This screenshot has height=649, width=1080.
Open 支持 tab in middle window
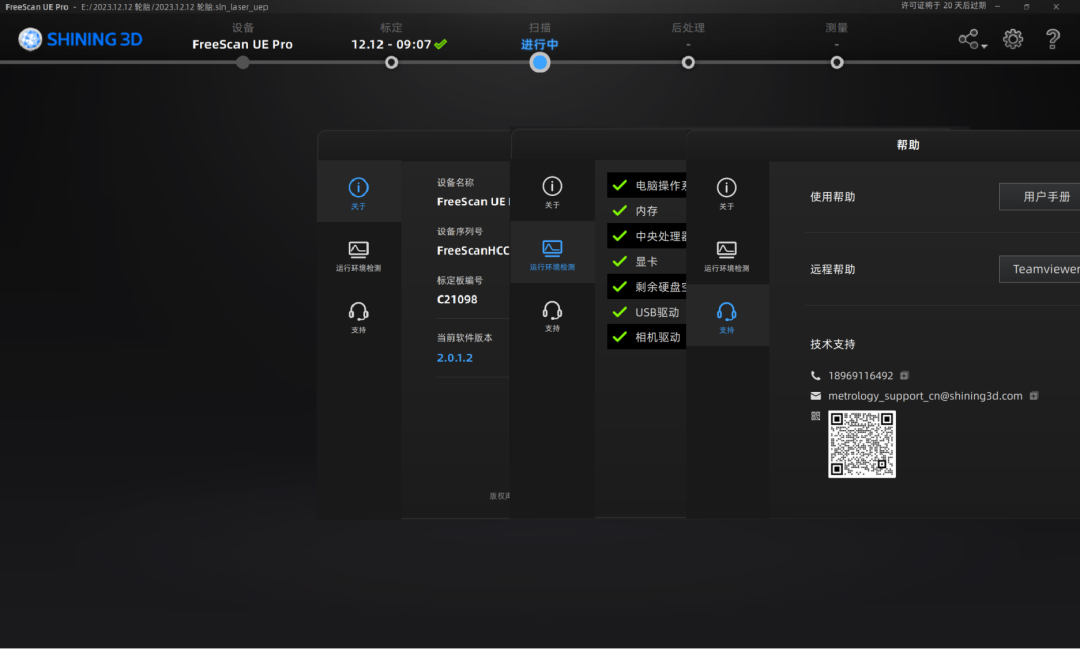pyautogui.click(x=552, y=316)
